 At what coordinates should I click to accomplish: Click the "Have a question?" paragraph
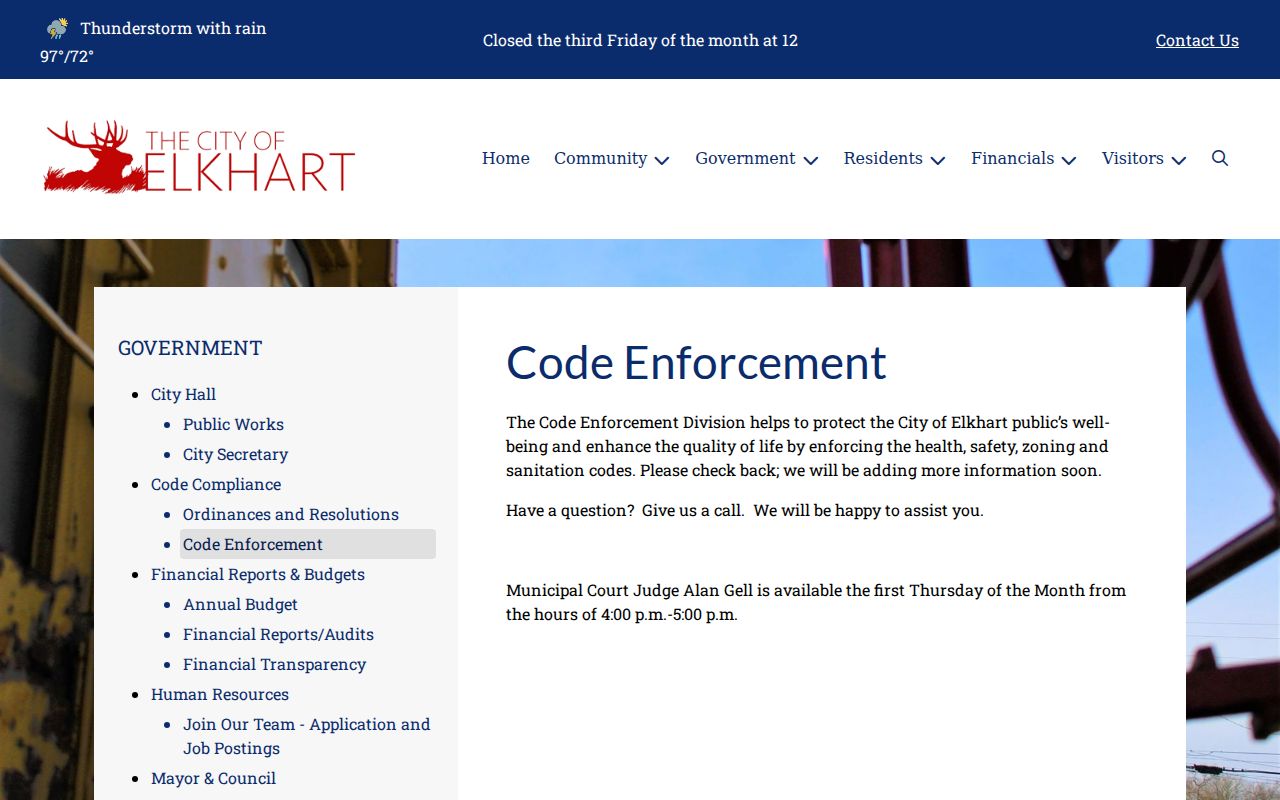(x=745, y=510)
